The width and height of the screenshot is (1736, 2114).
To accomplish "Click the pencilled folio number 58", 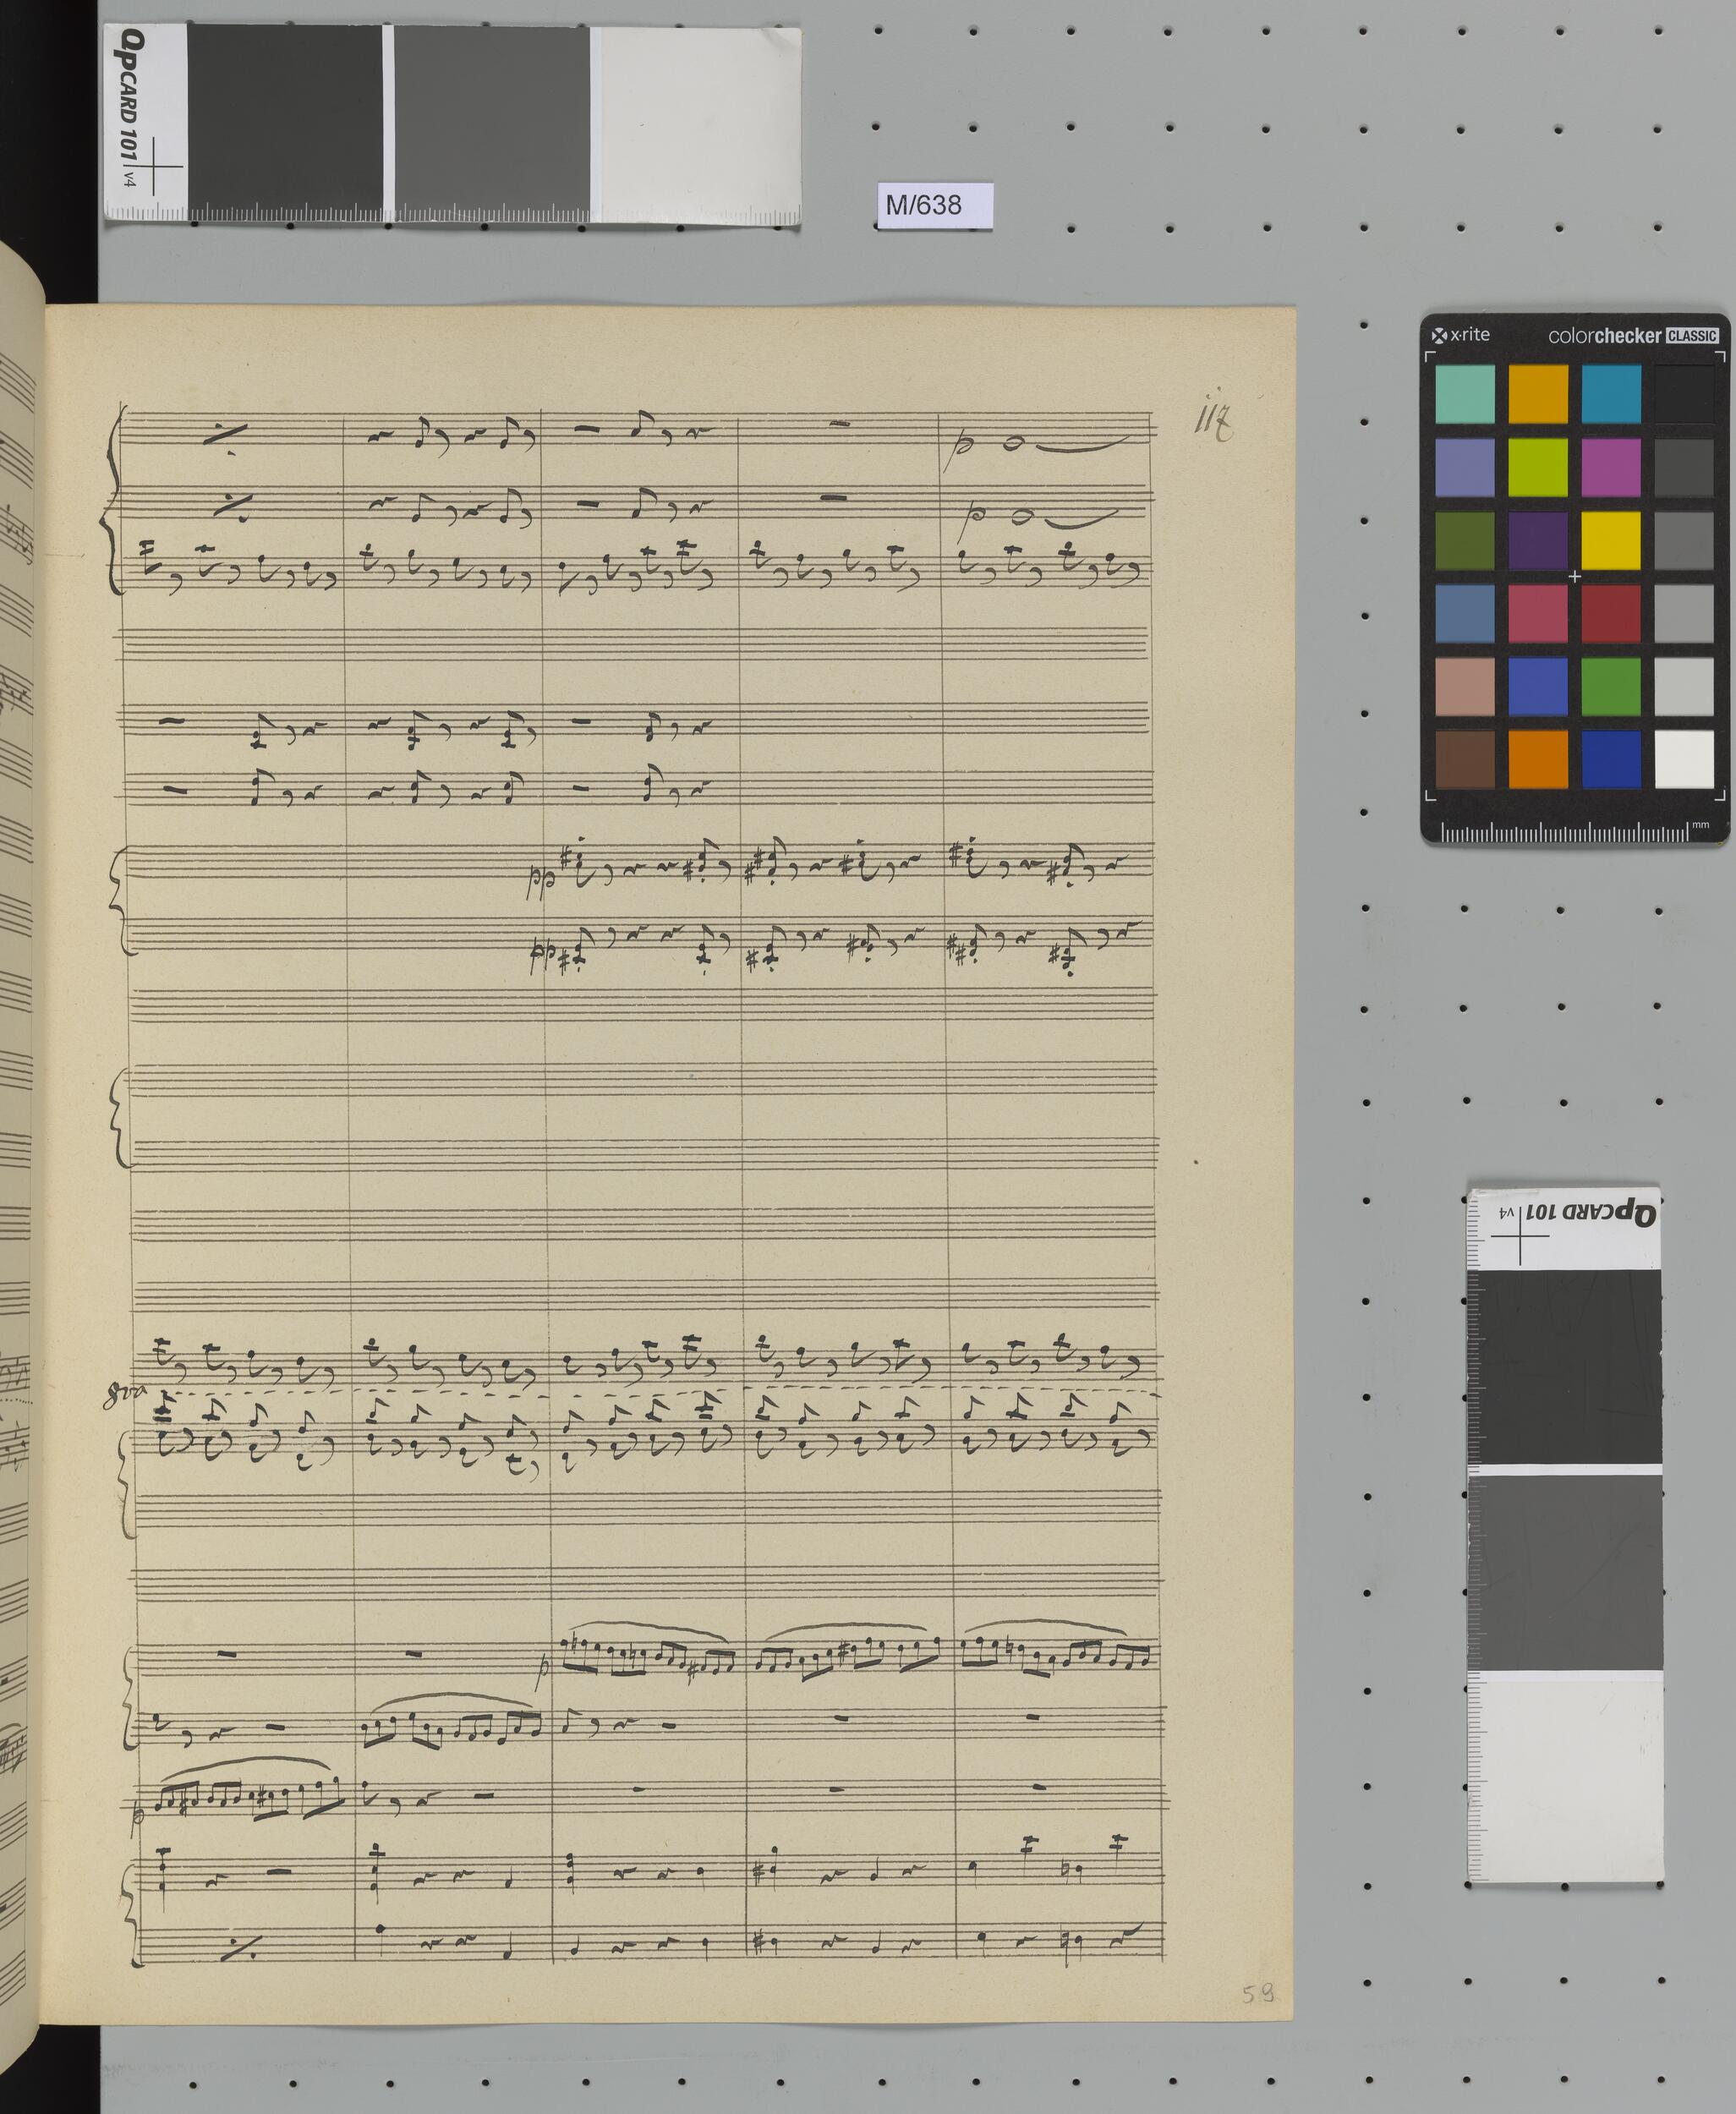I will point(1257,1993).
